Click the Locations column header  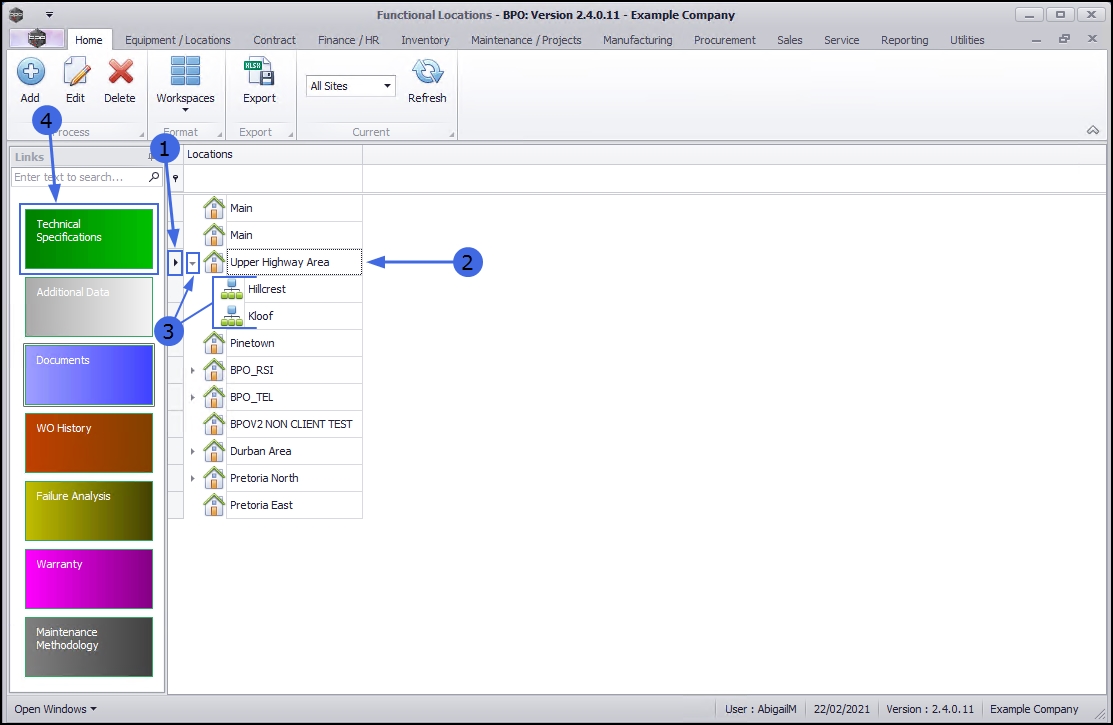point(273,154)
